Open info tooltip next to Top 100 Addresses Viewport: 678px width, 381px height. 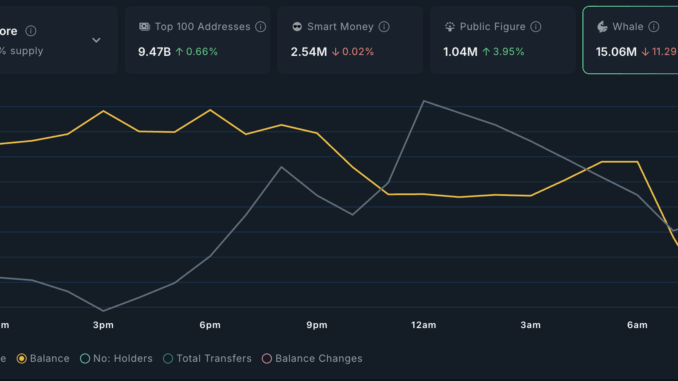[x=260, y=27]
